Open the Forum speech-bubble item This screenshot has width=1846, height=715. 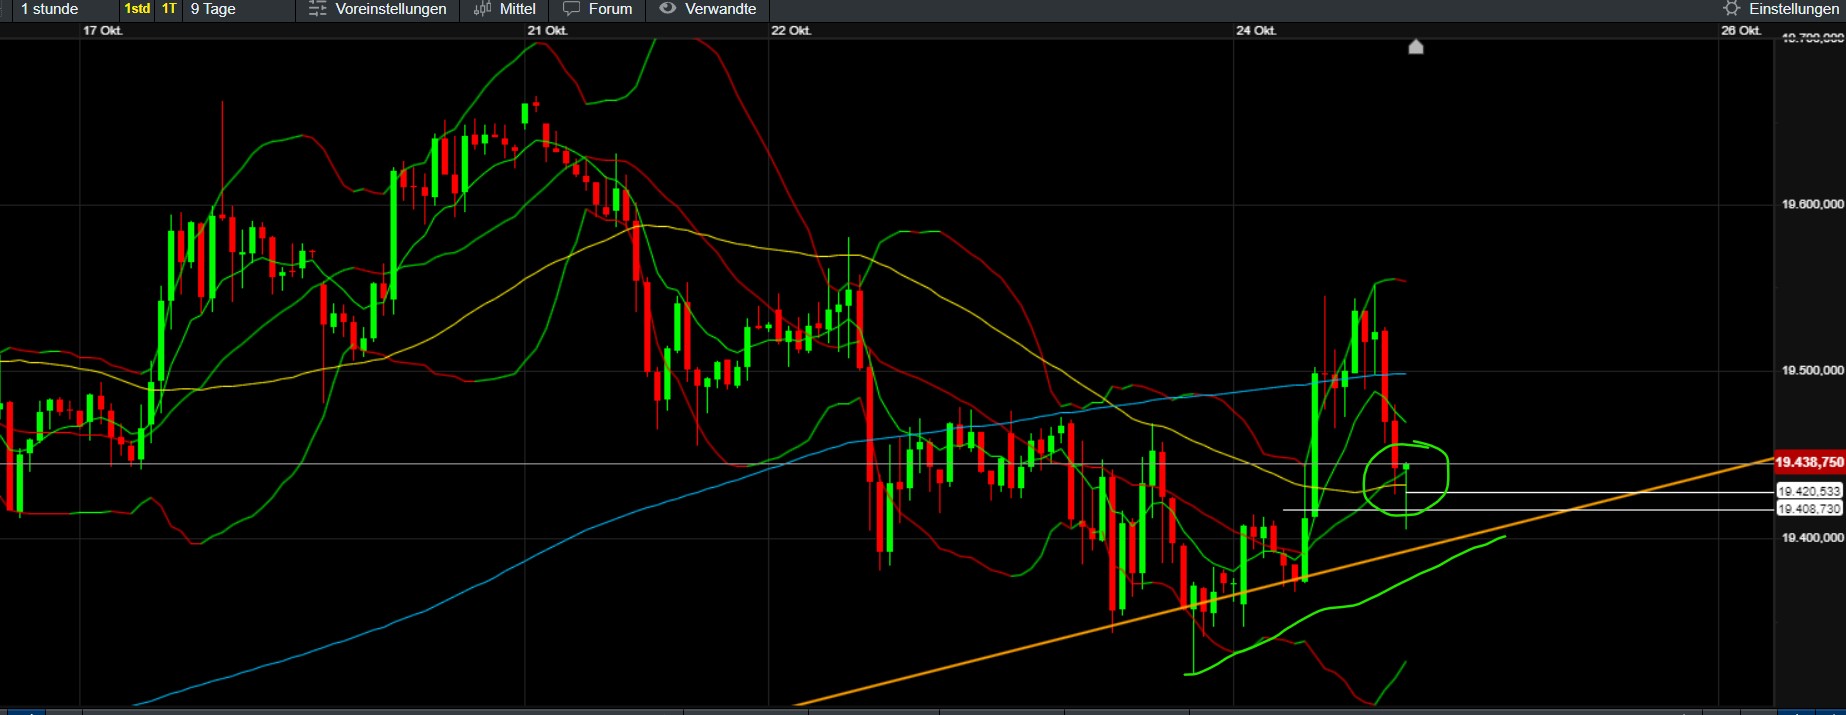tap(598, 9)
